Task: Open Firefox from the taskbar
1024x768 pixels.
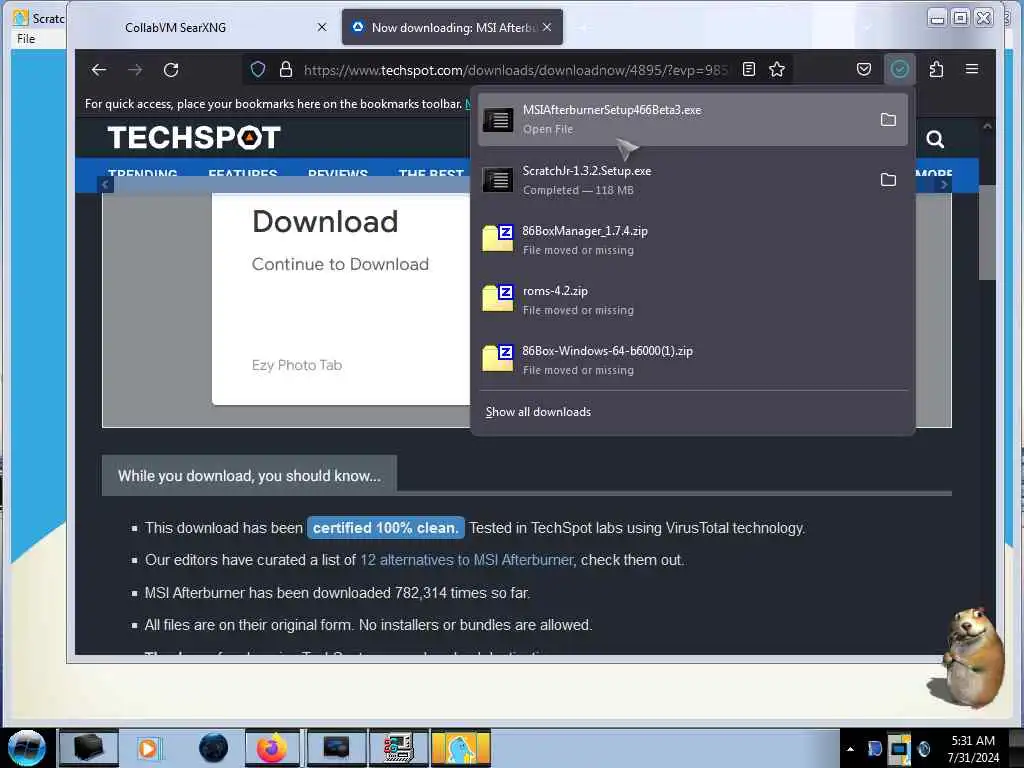Action: point(272,748)
